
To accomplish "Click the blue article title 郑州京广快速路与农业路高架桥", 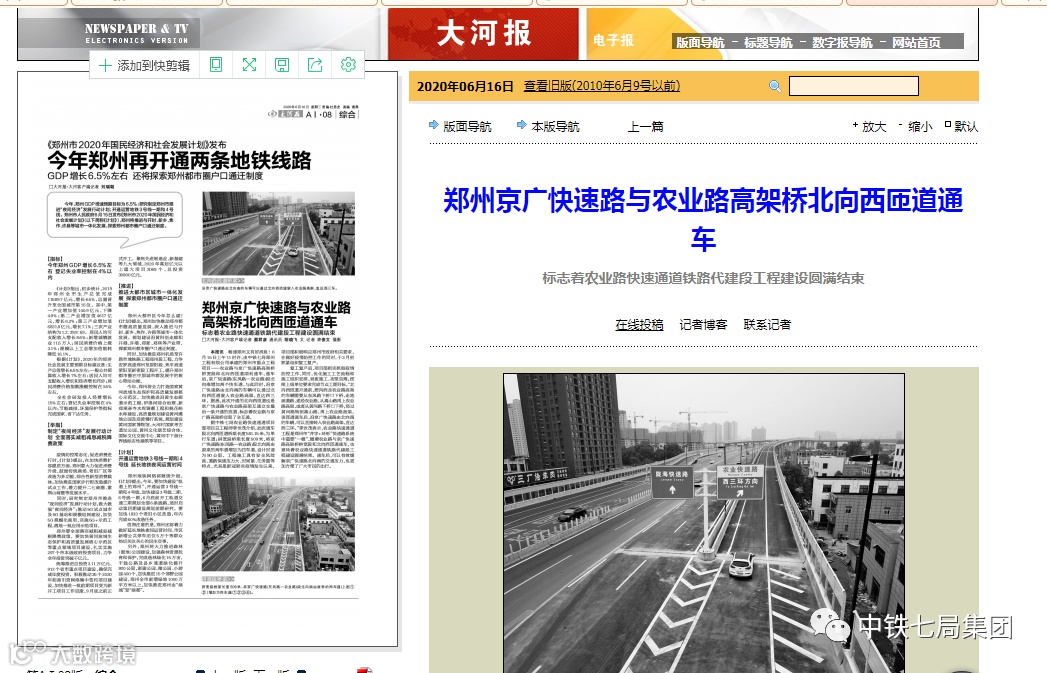I will (703, 219).
